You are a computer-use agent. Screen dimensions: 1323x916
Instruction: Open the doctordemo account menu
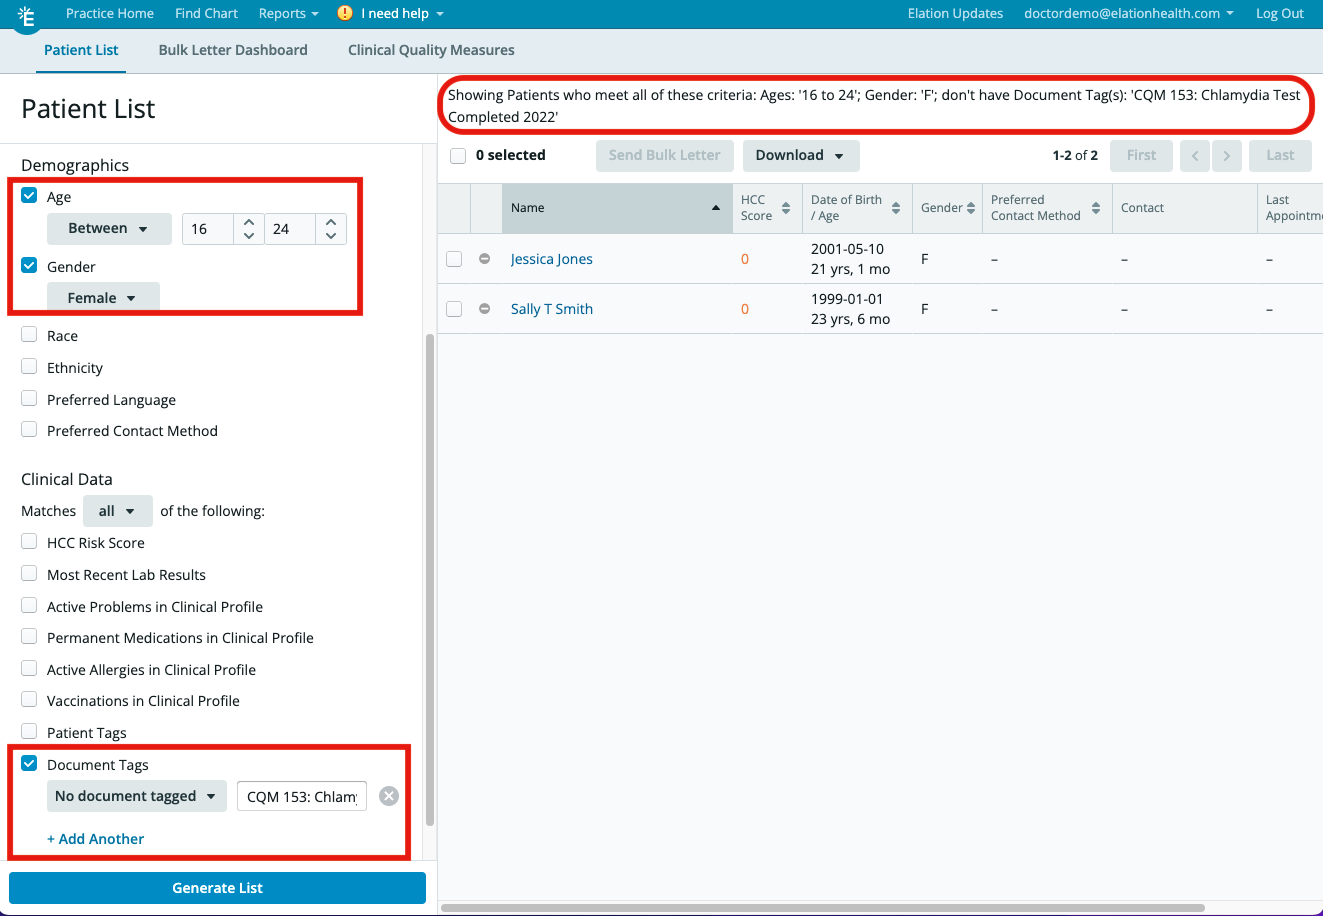pyautogui.click(x=1129, y=13)
